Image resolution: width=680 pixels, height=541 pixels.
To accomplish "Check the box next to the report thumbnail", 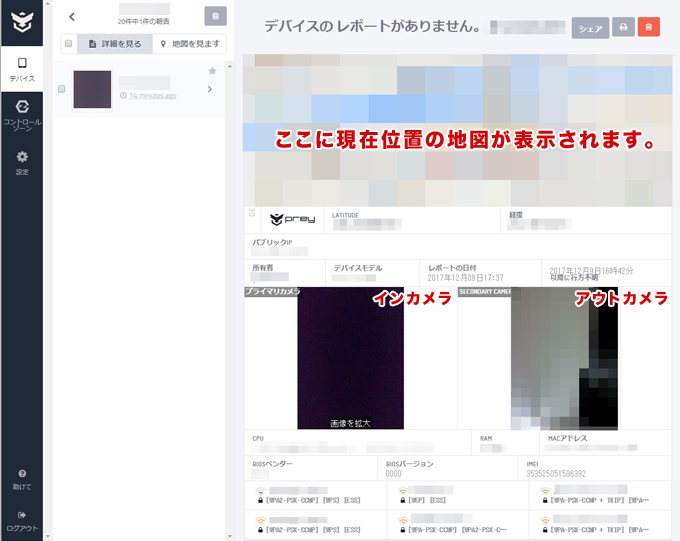I will pyautogui.click(x=62, y=89).
